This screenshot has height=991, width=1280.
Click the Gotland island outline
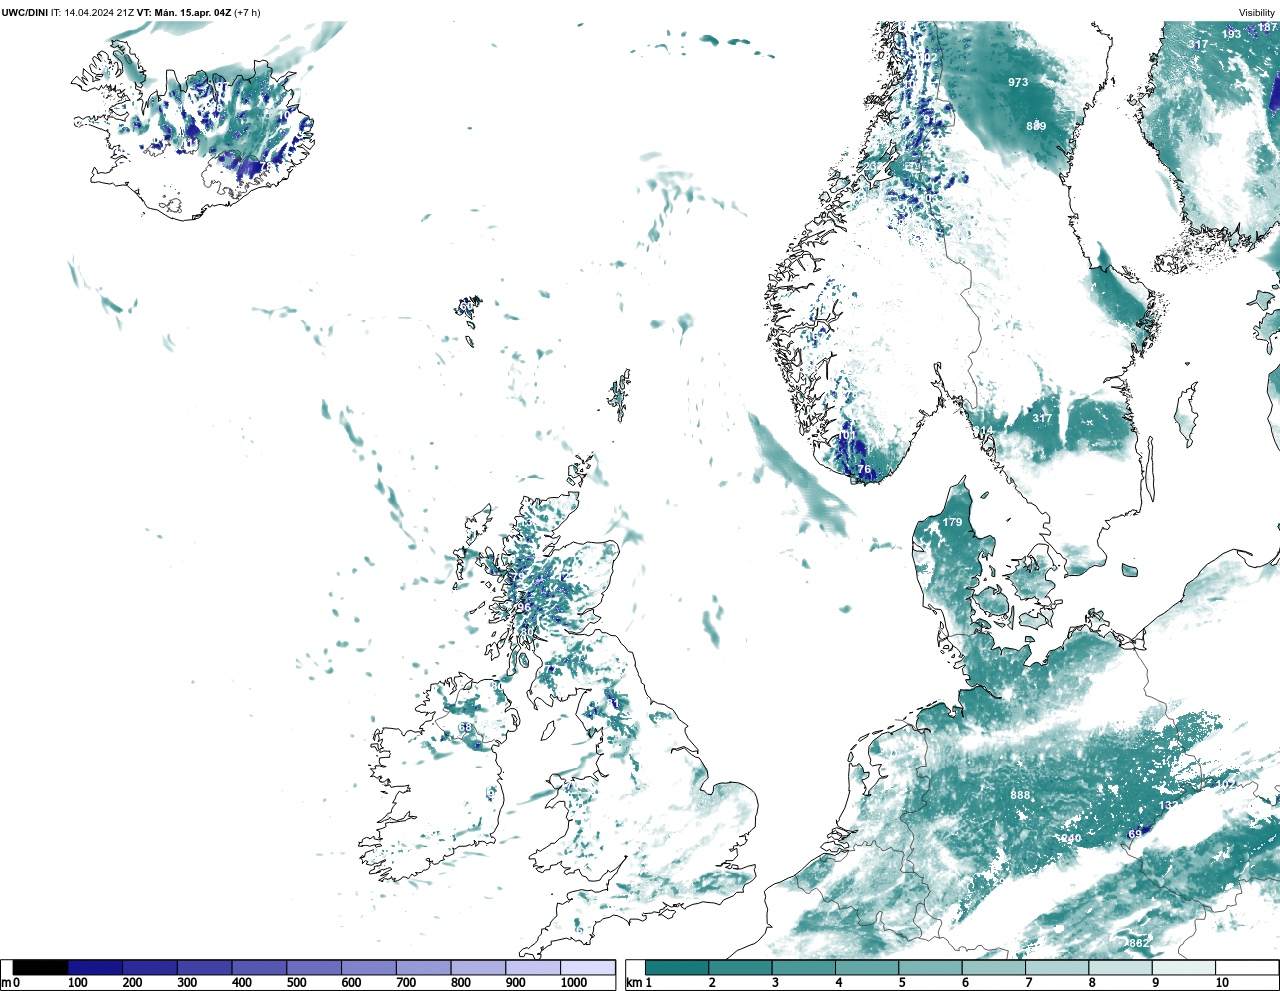1186,415
